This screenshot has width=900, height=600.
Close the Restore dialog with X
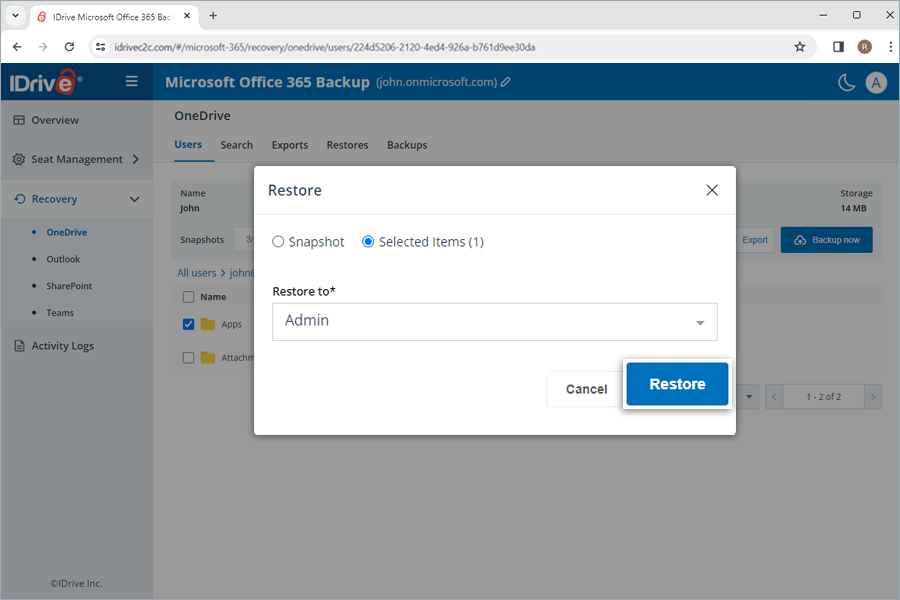712,190
